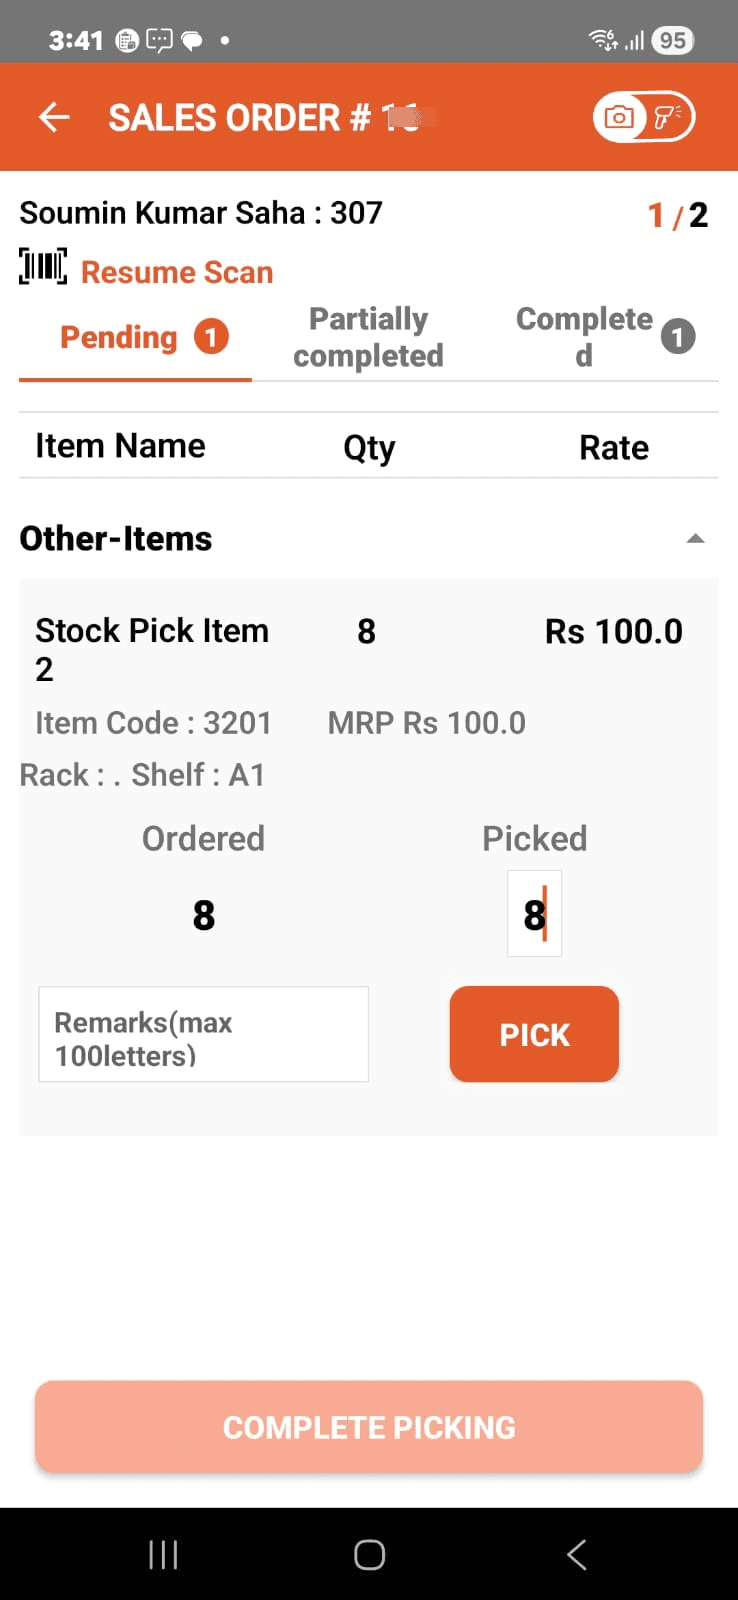
Task: Tap the COMPLETE PICKING button
Action: (369, 1427)
